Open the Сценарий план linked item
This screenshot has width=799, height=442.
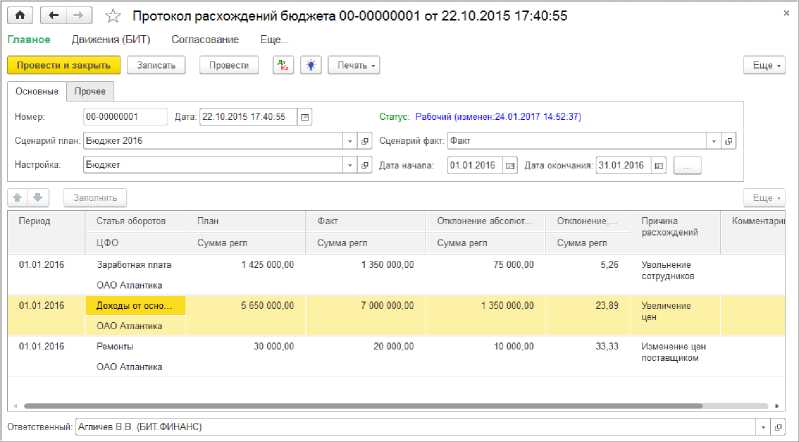pyautogui.click(x=365, y=141)
